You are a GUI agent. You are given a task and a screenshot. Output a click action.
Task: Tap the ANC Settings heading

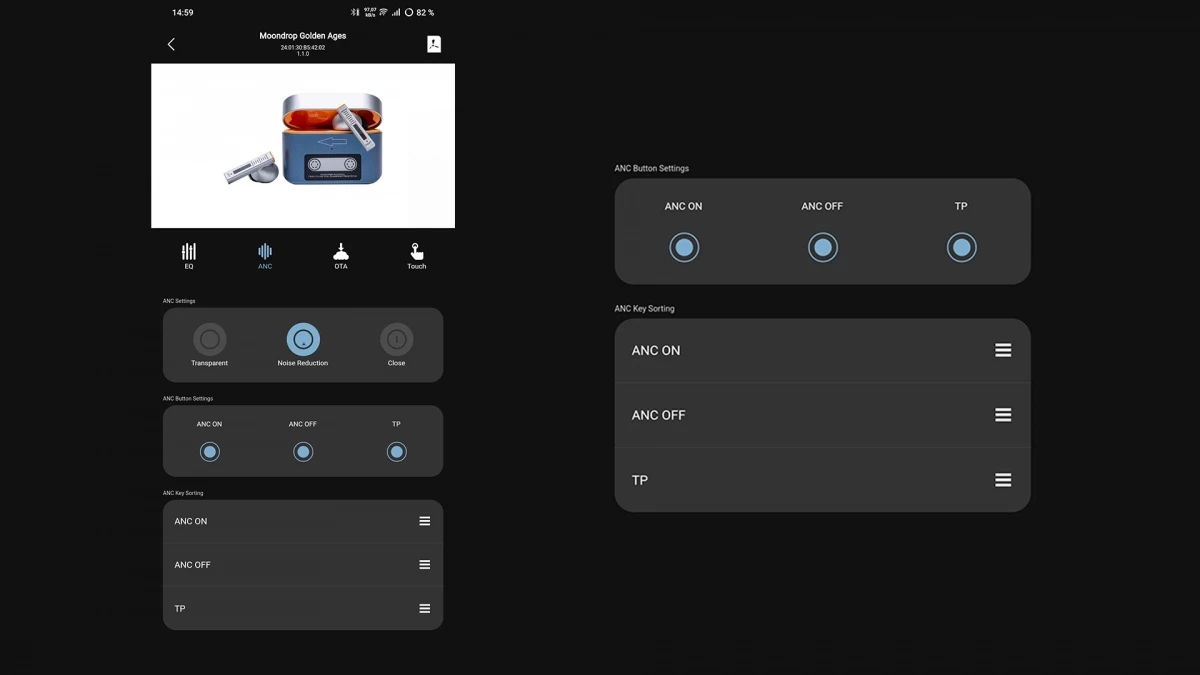[179, 301]
